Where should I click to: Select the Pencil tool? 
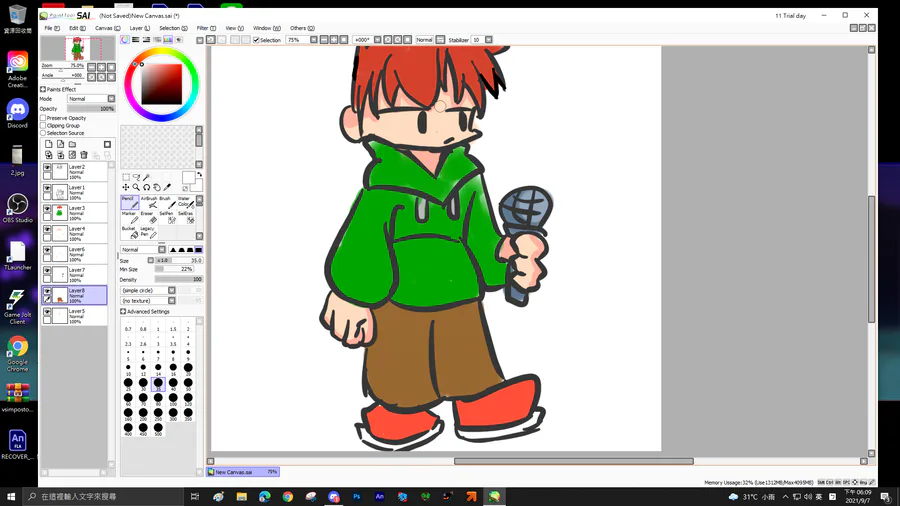coord(130,203)
